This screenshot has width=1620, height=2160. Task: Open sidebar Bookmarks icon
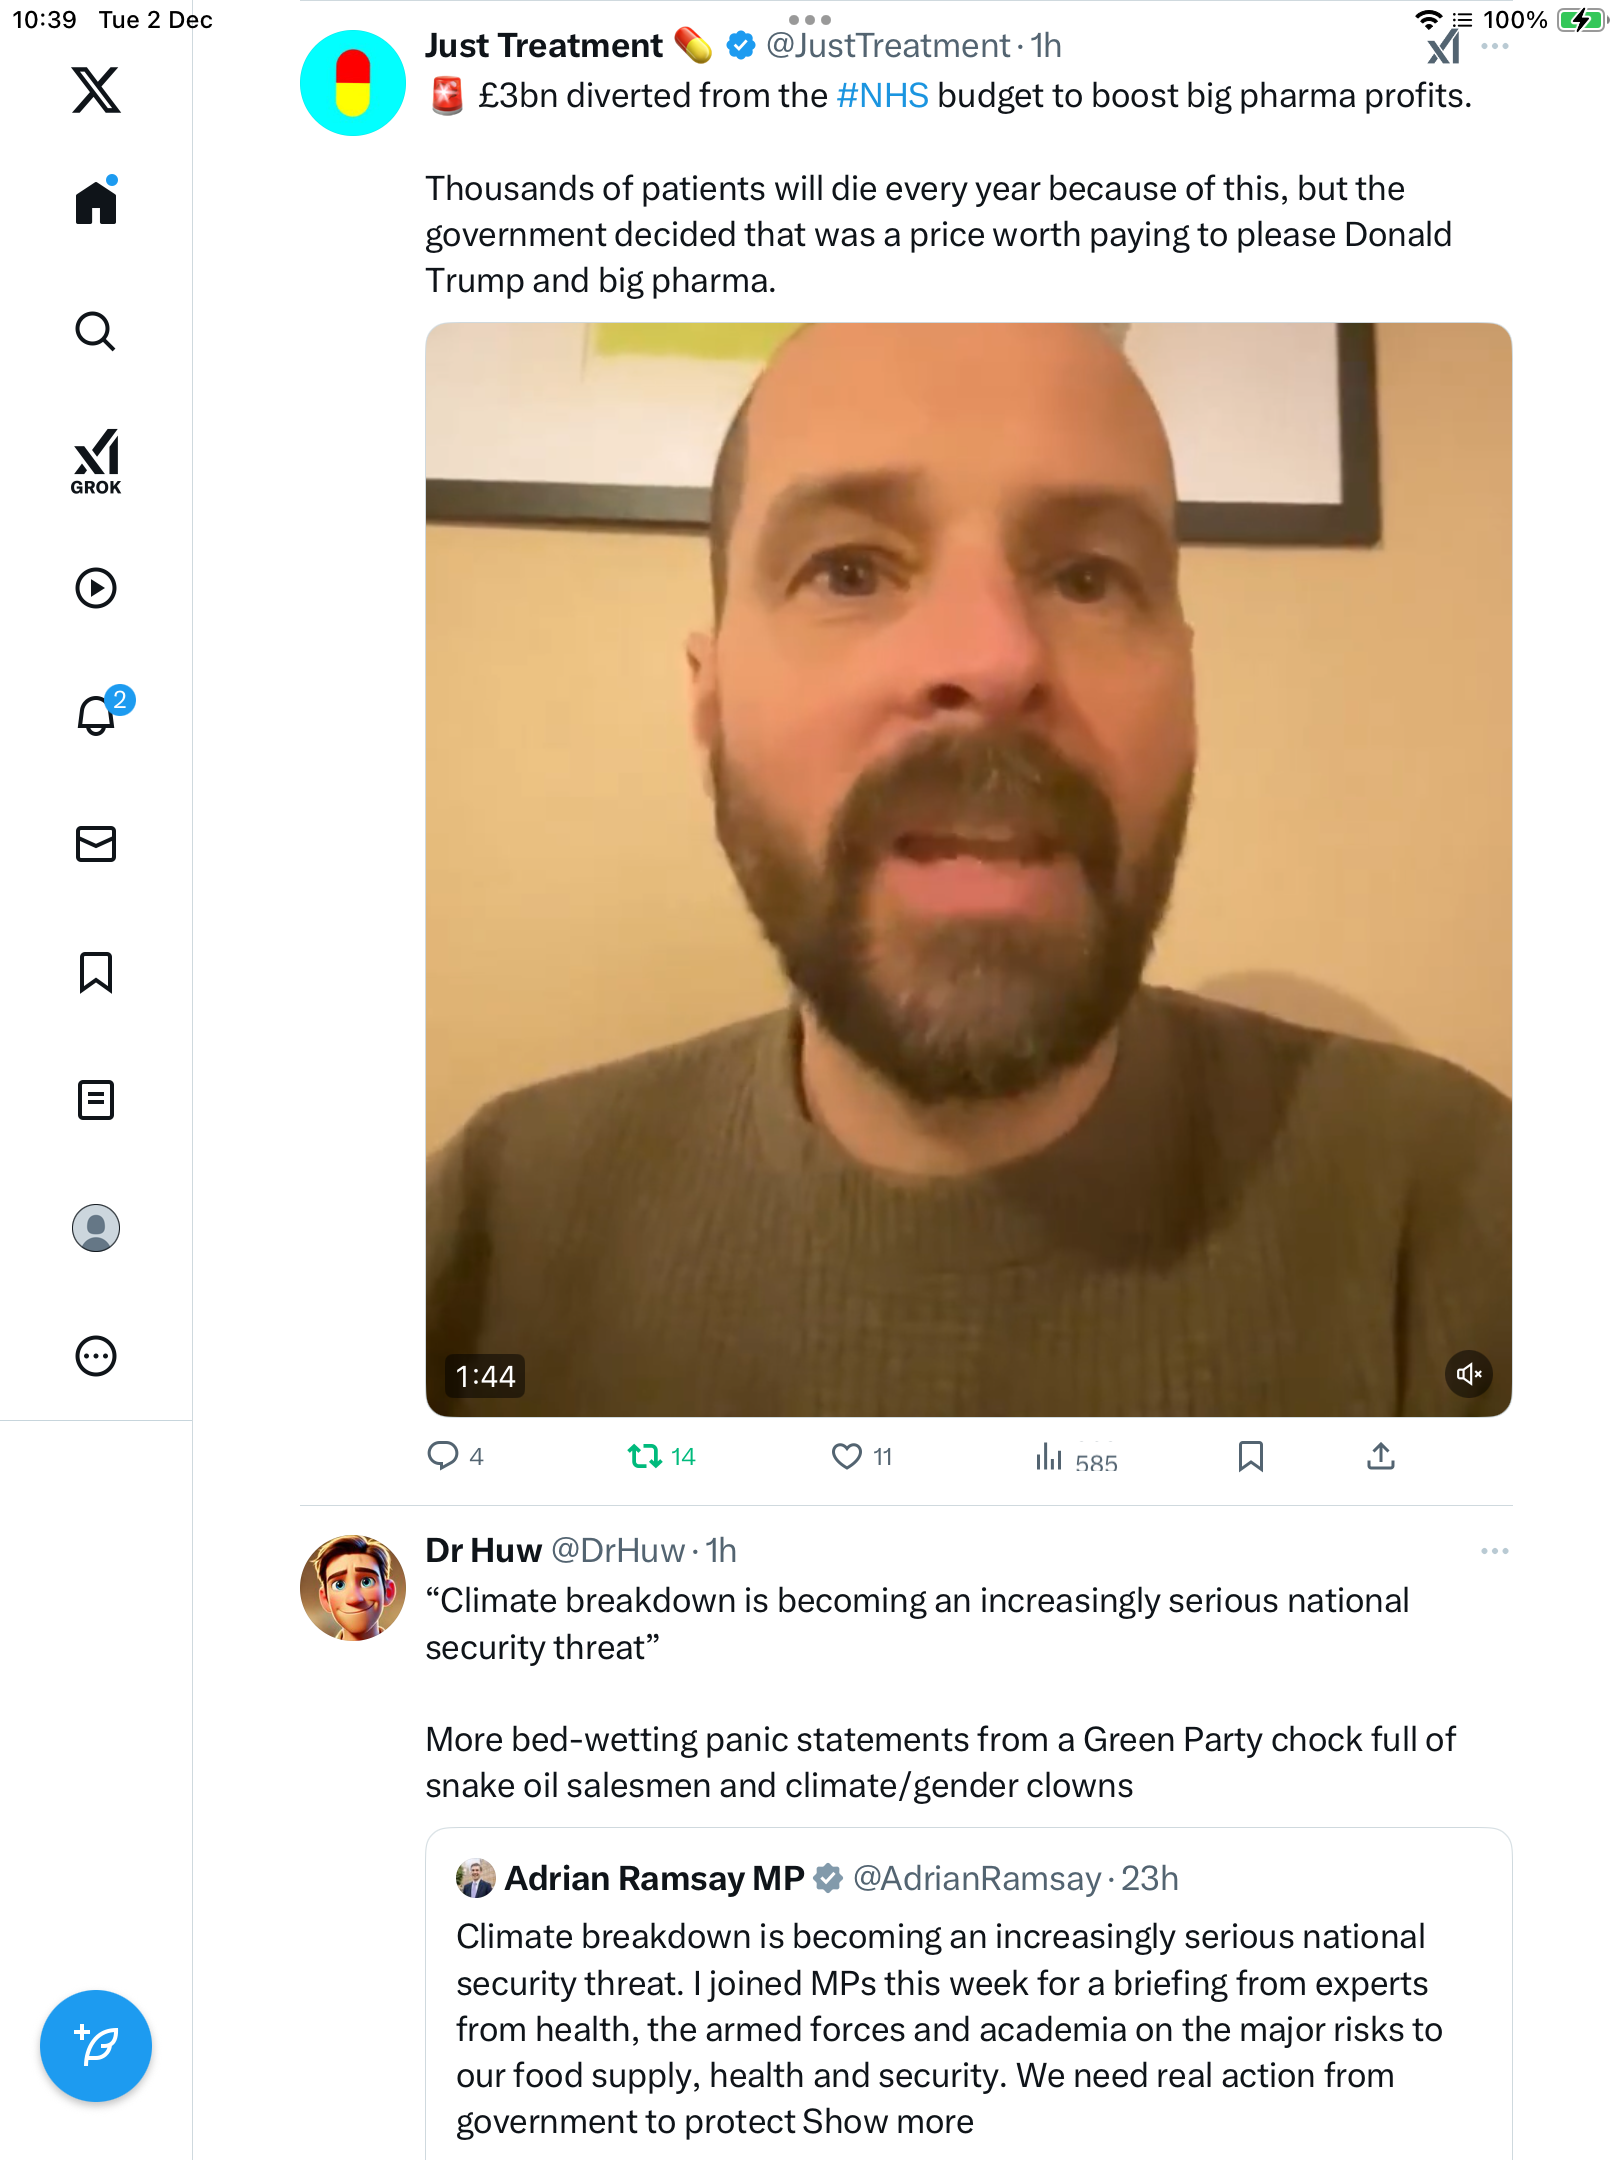point(96,972)
